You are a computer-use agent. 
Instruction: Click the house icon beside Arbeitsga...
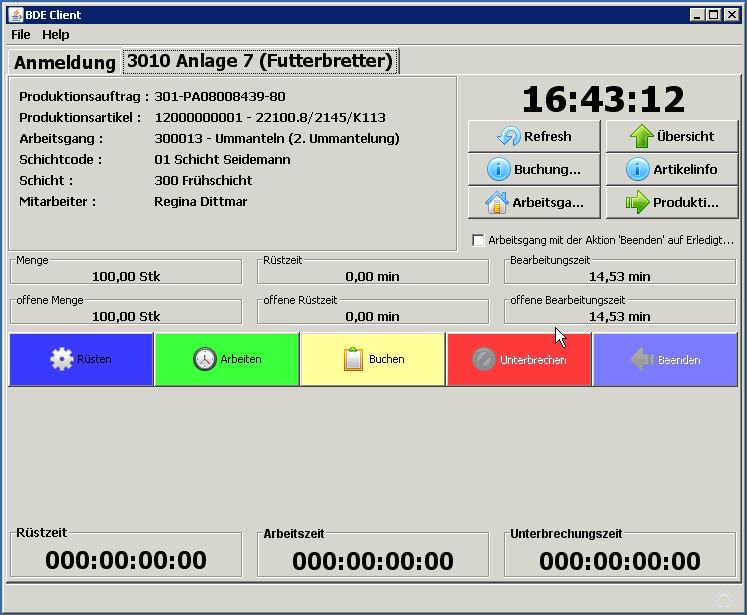tap(497, 202)
